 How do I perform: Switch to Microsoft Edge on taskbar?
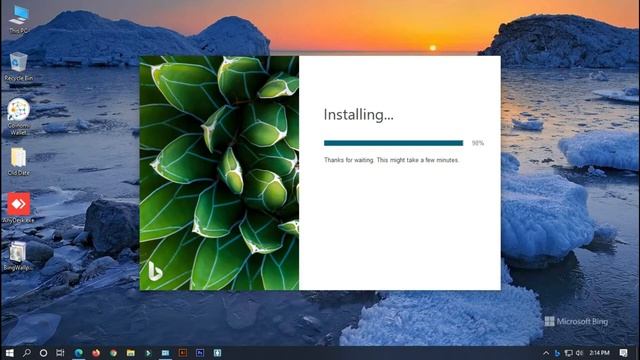pyautogui.click(x=78, y=353)
